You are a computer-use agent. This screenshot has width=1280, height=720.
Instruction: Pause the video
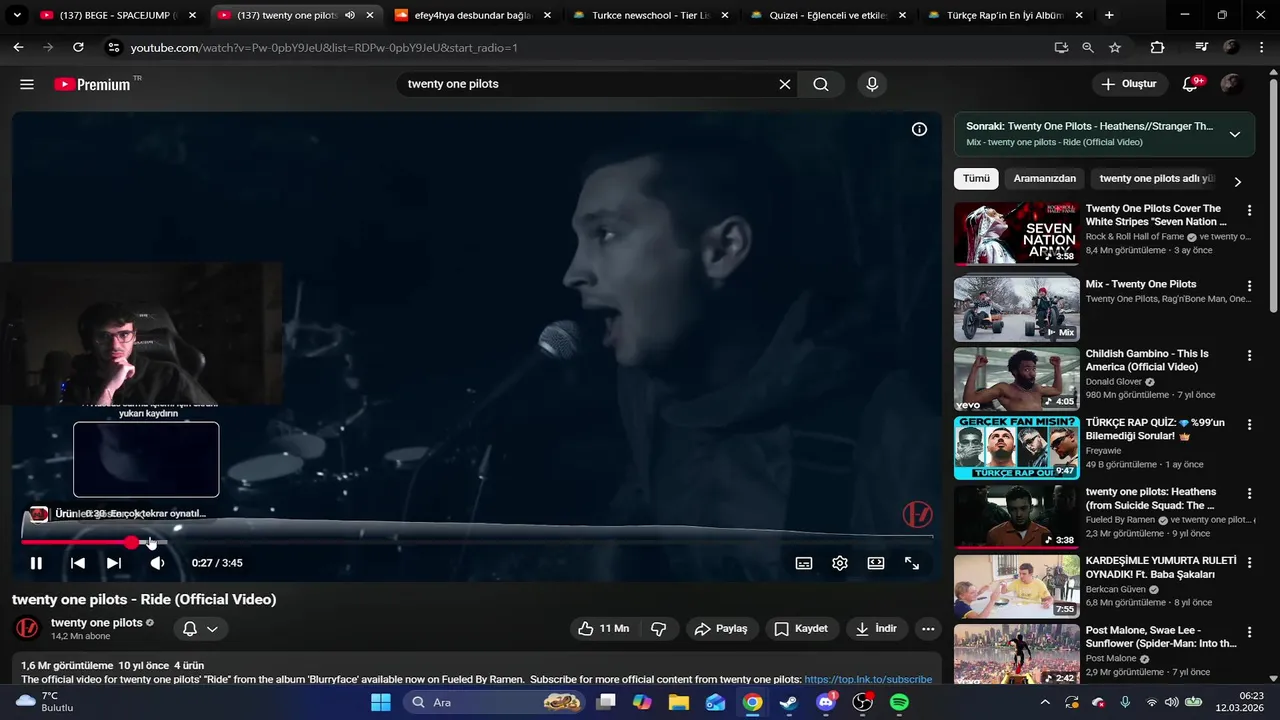[36, 563]
